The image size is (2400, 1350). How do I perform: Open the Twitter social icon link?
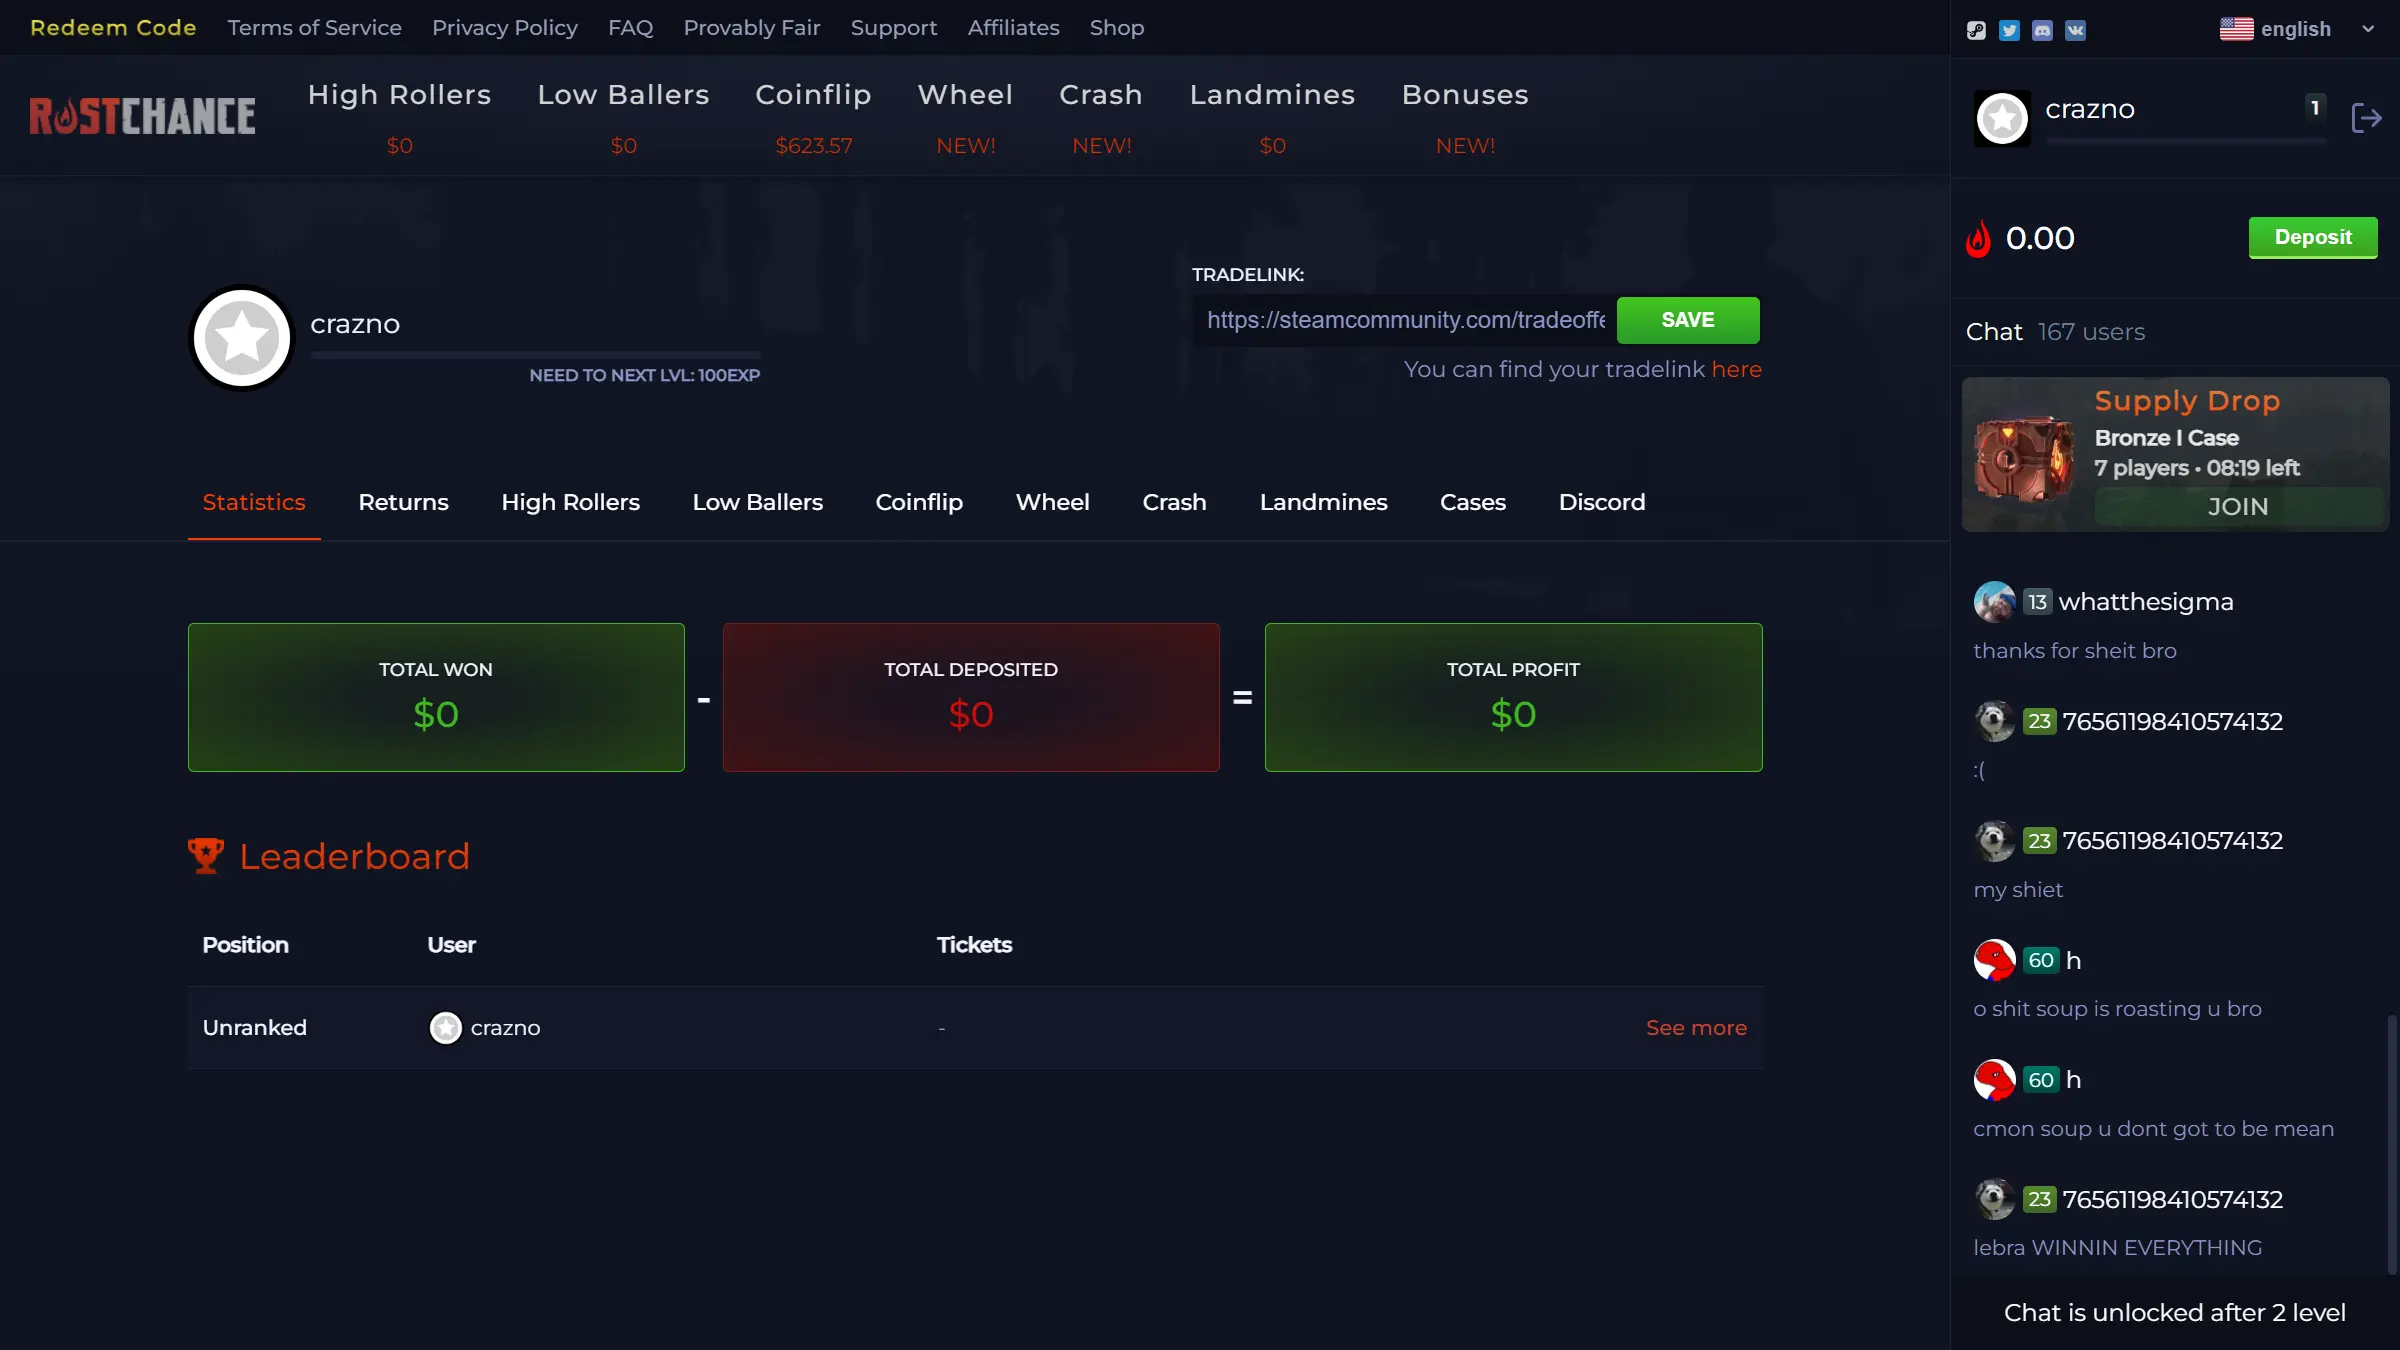(2009, 30)
